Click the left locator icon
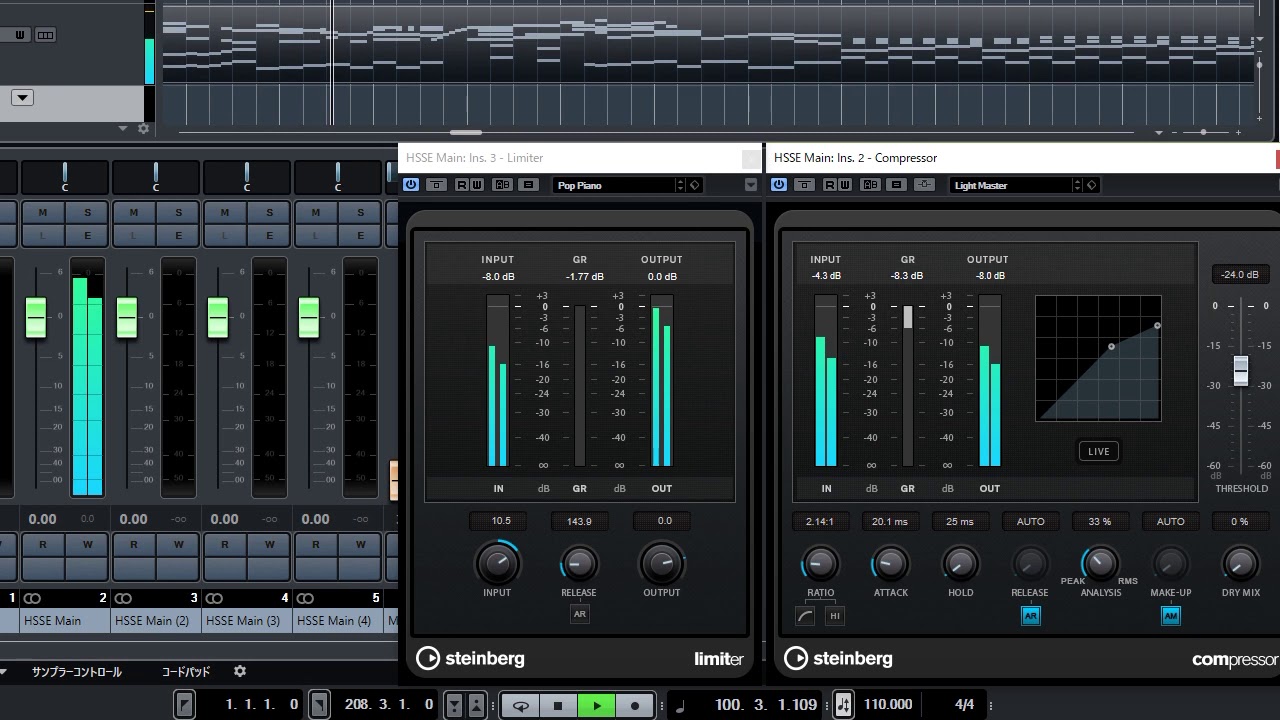 click(185, 704)
